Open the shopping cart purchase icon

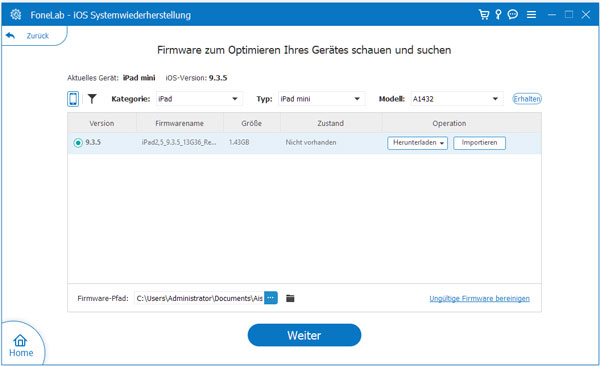tap(484, 15)
